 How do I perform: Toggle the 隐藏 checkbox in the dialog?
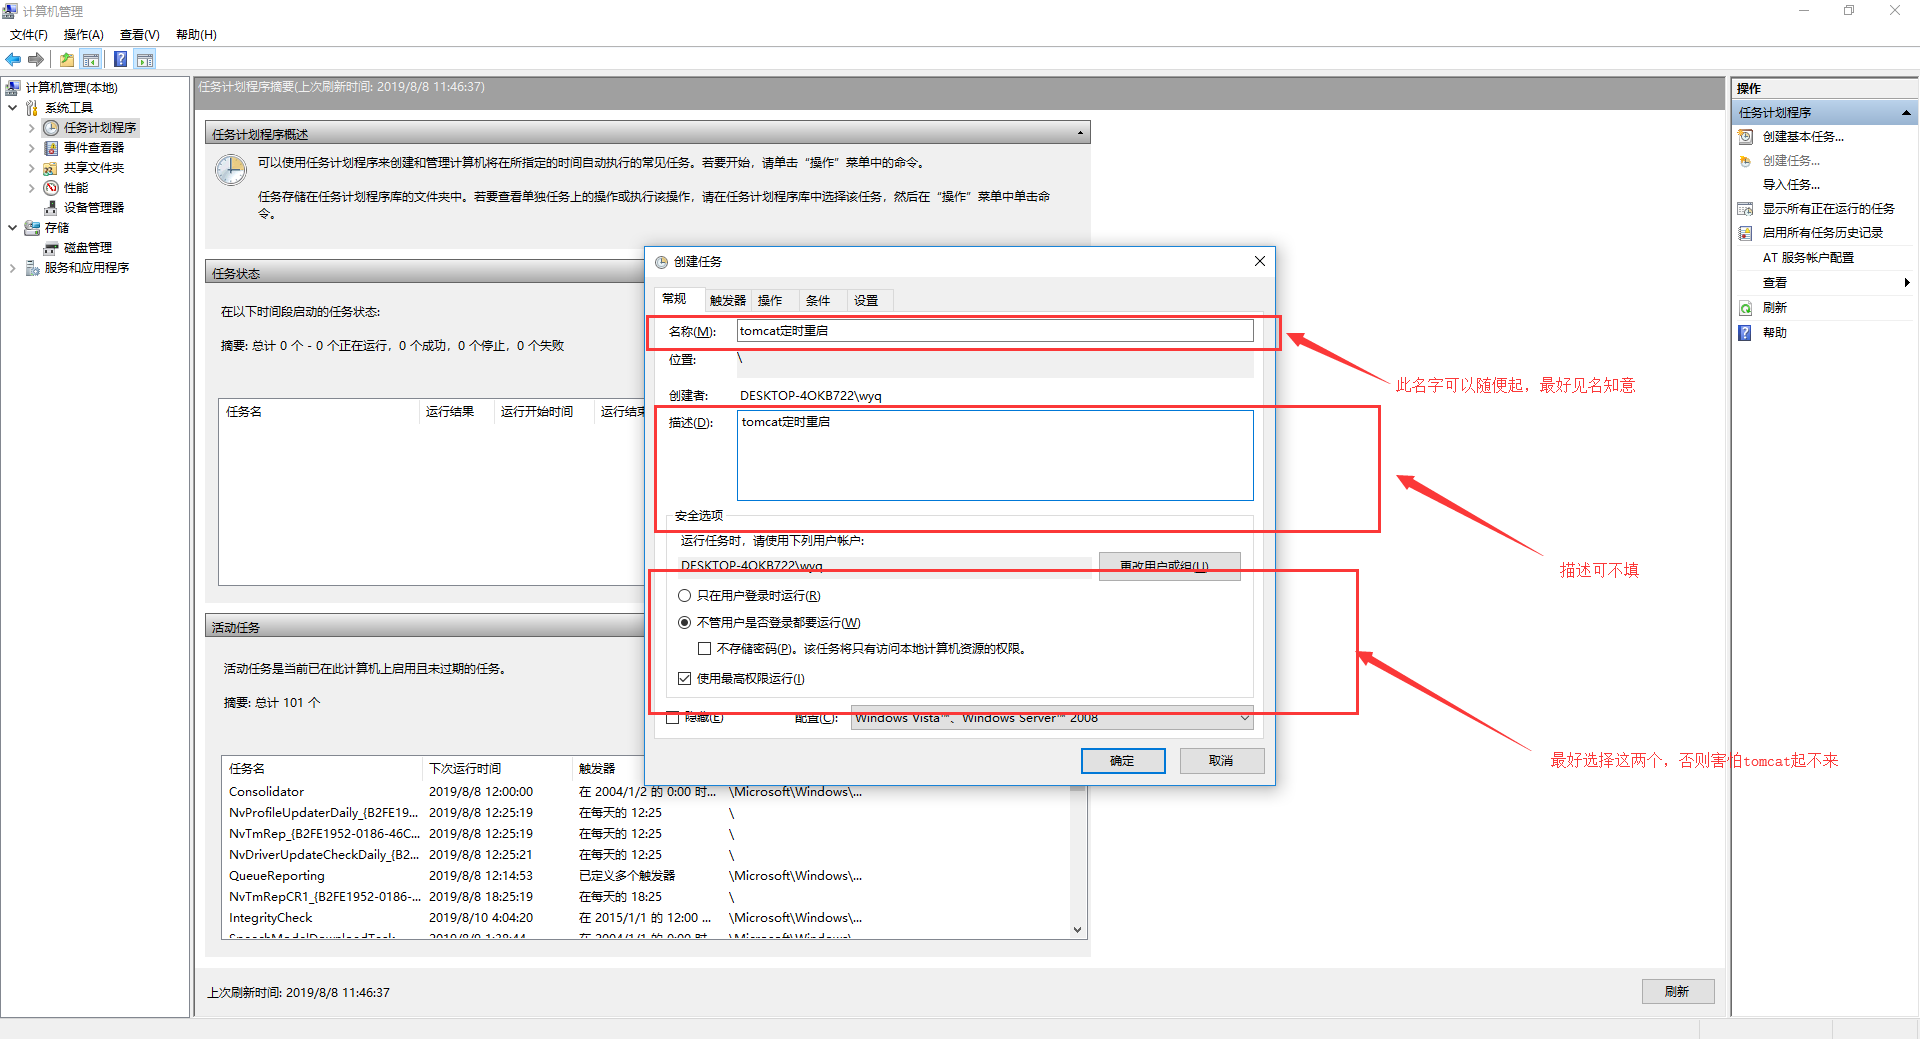tap(673, 718)
